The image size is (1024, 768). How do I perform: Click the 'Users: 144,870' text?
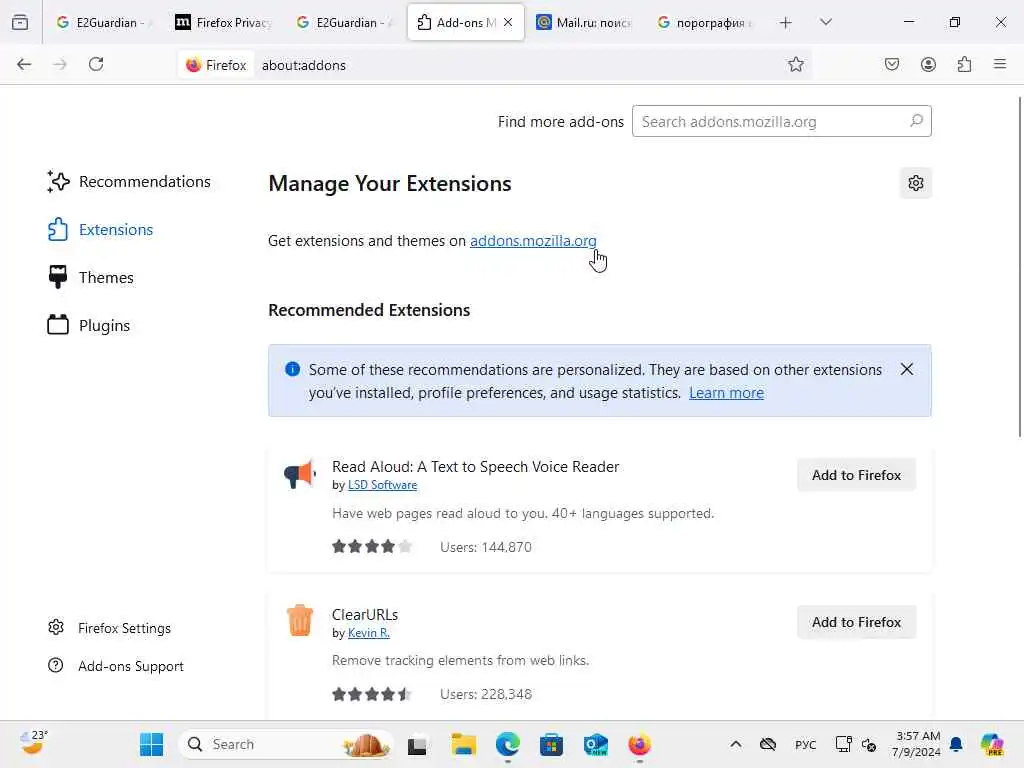(486, 547)
